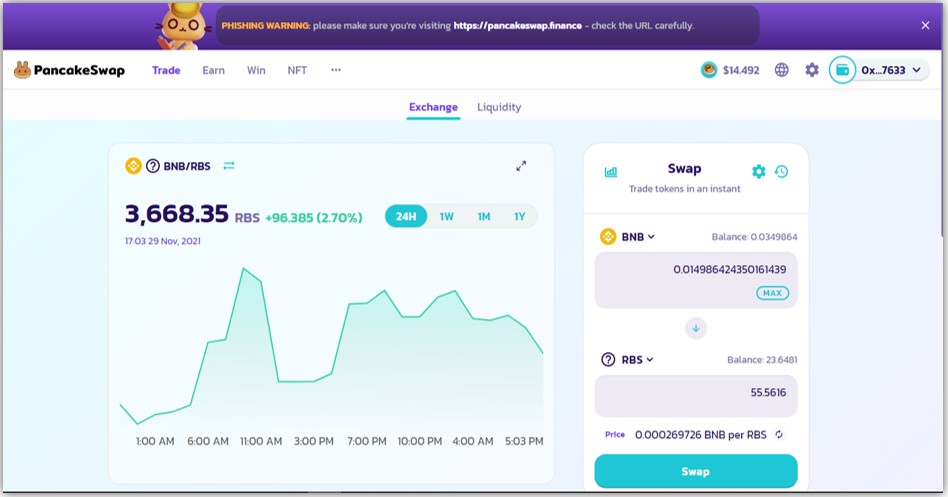This screenshot has width=948, height=497.
Task: Open the three-dots more menu
Action: pyautogui.click(x=336, y=70)
